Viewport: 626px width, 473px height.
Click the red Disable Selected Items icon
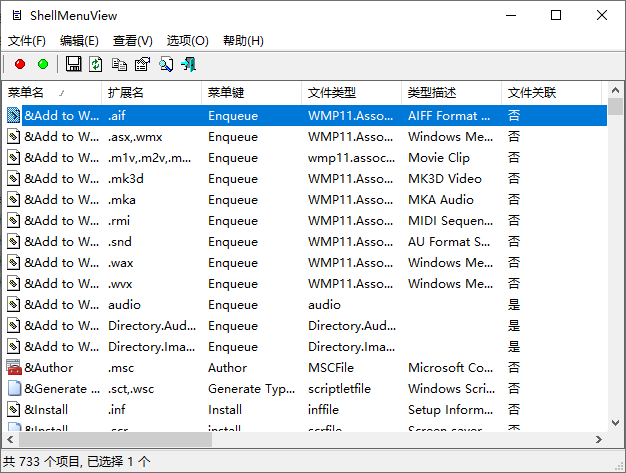pyautogui.click(x=20, y=64)
